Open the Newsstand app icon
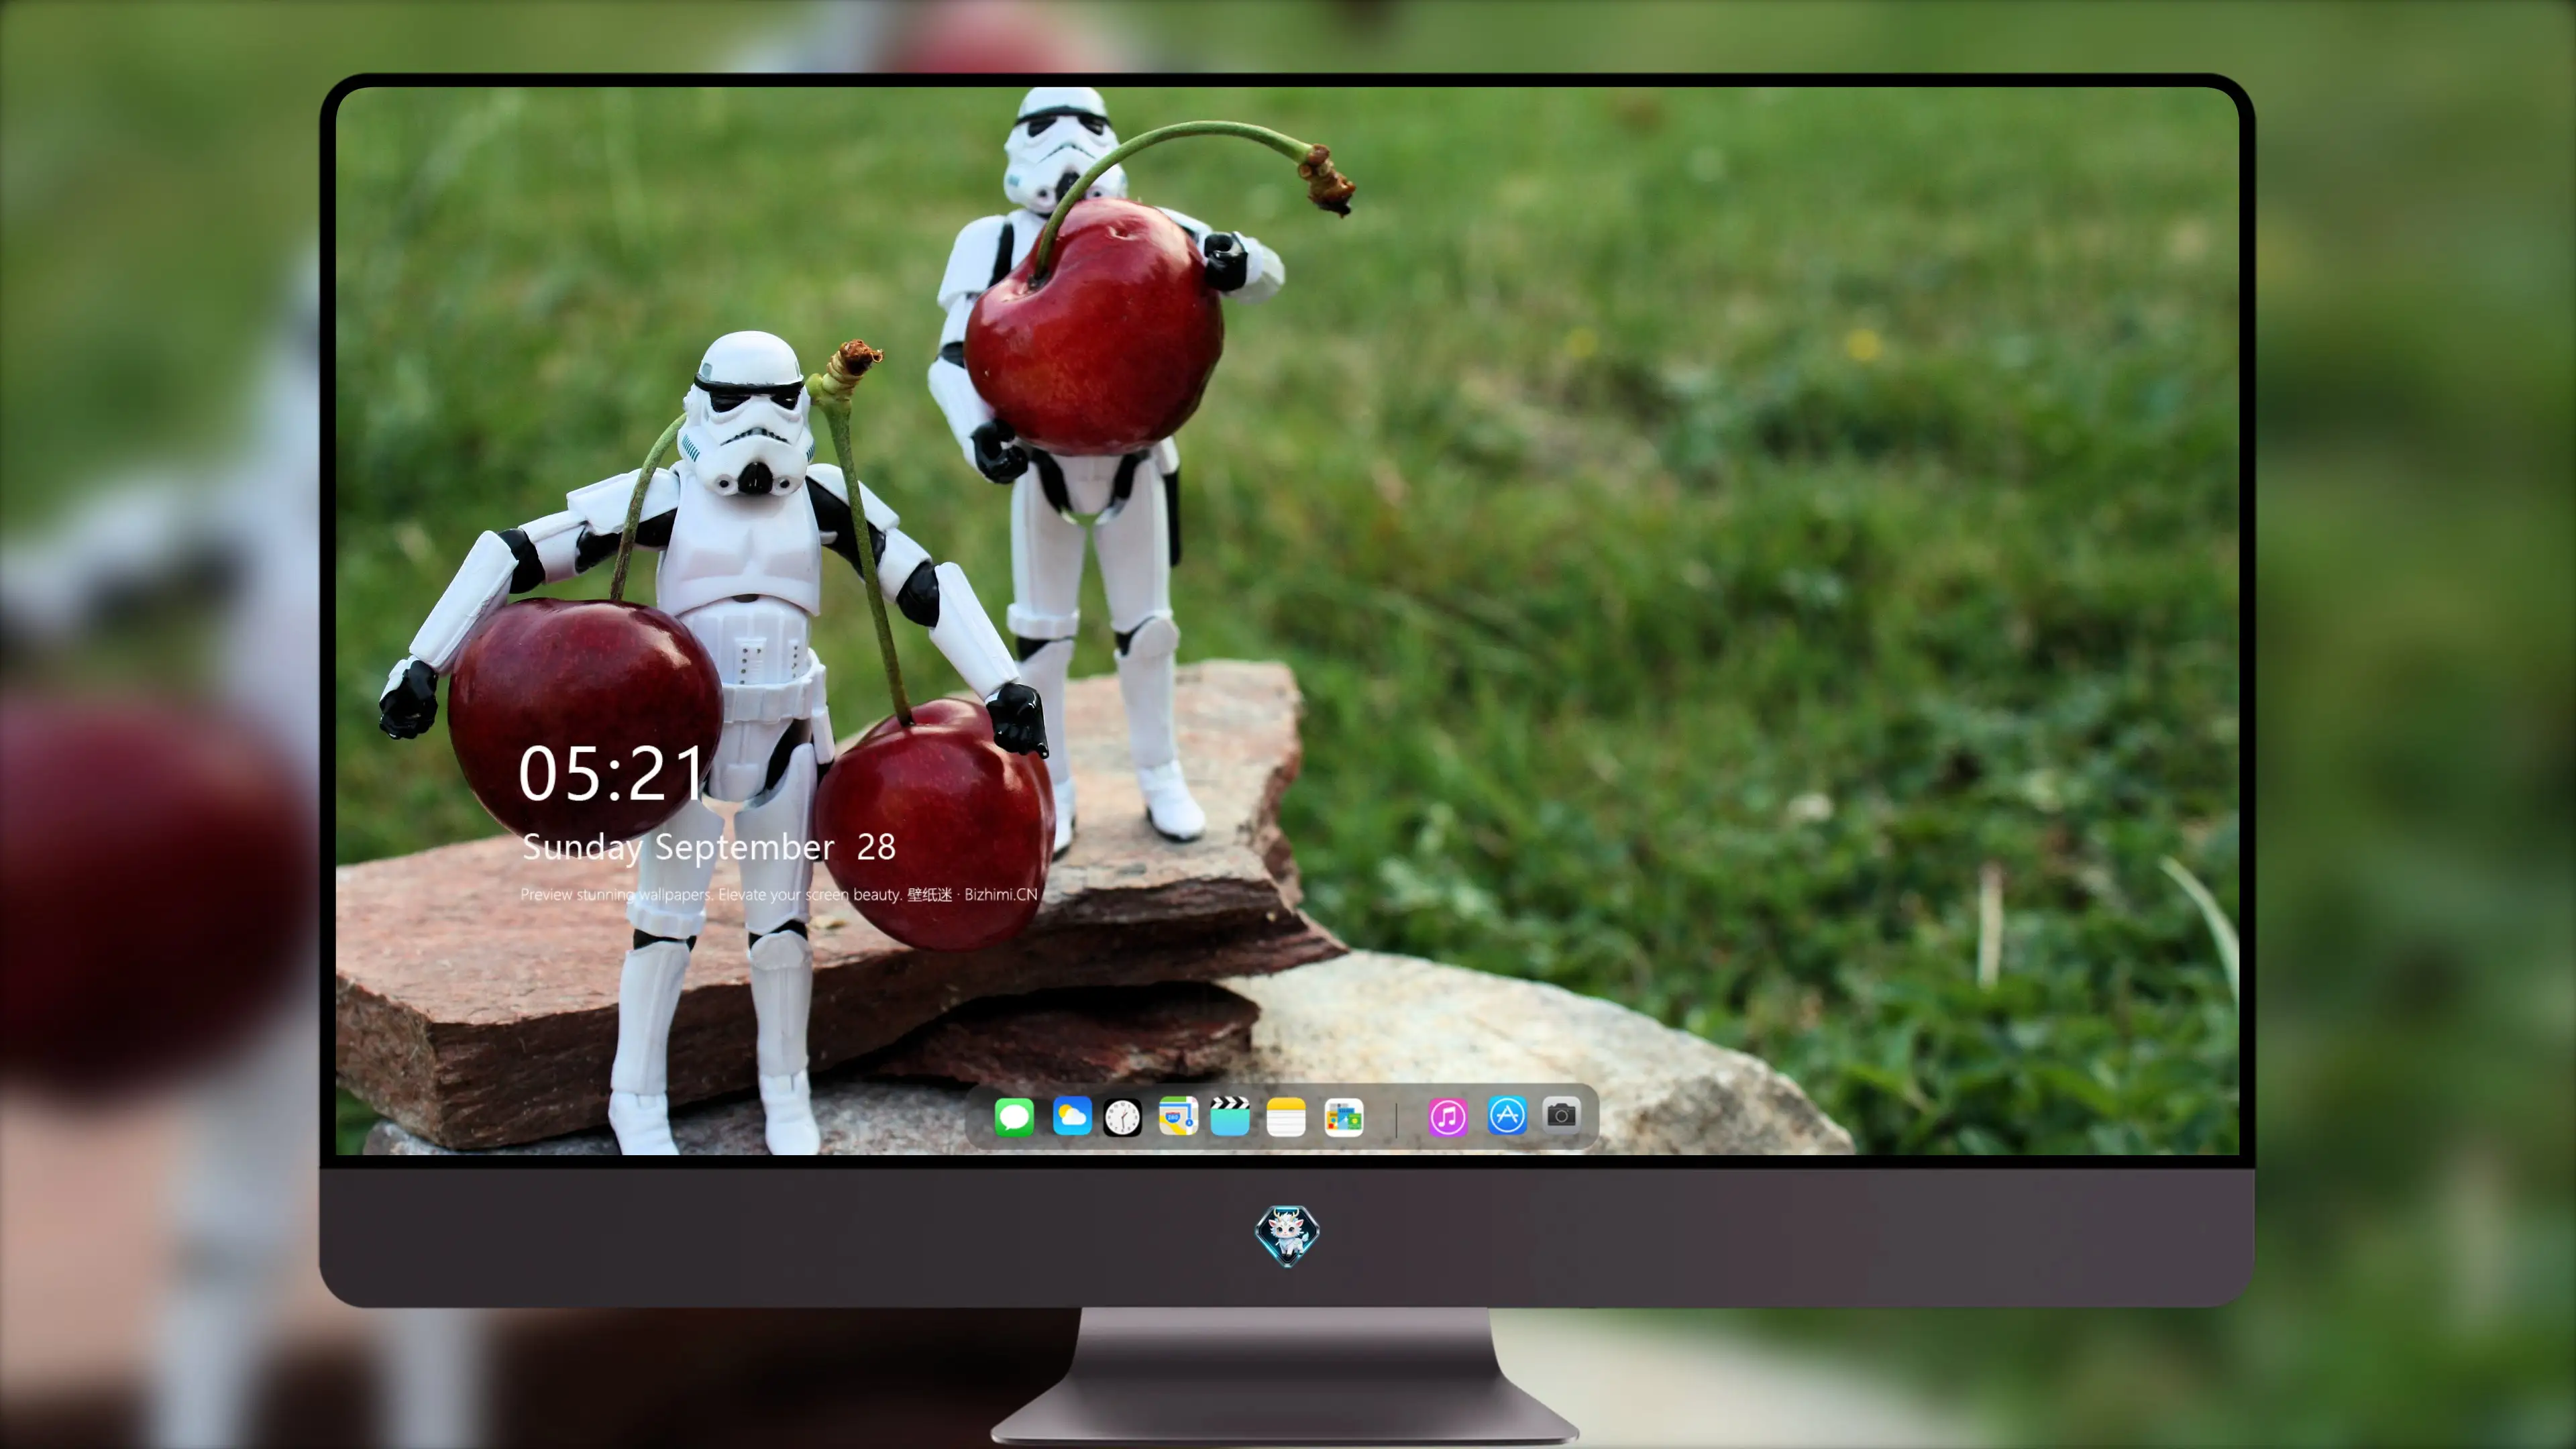 (x=1343, y=1117)
